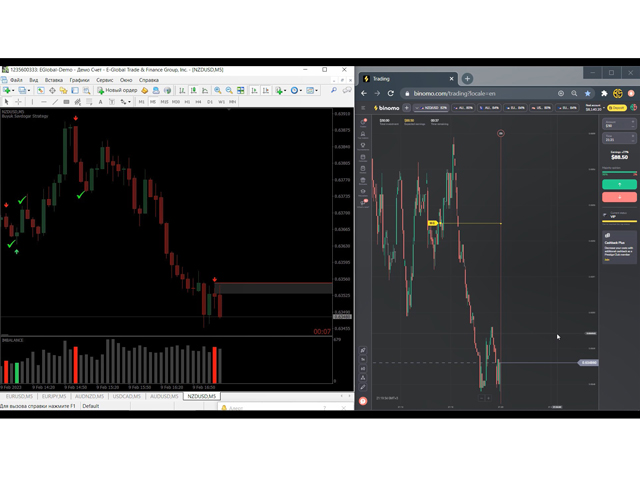Select the text label A tool
Viewport: 640px width, 480px height.
(x=100, y=102)
